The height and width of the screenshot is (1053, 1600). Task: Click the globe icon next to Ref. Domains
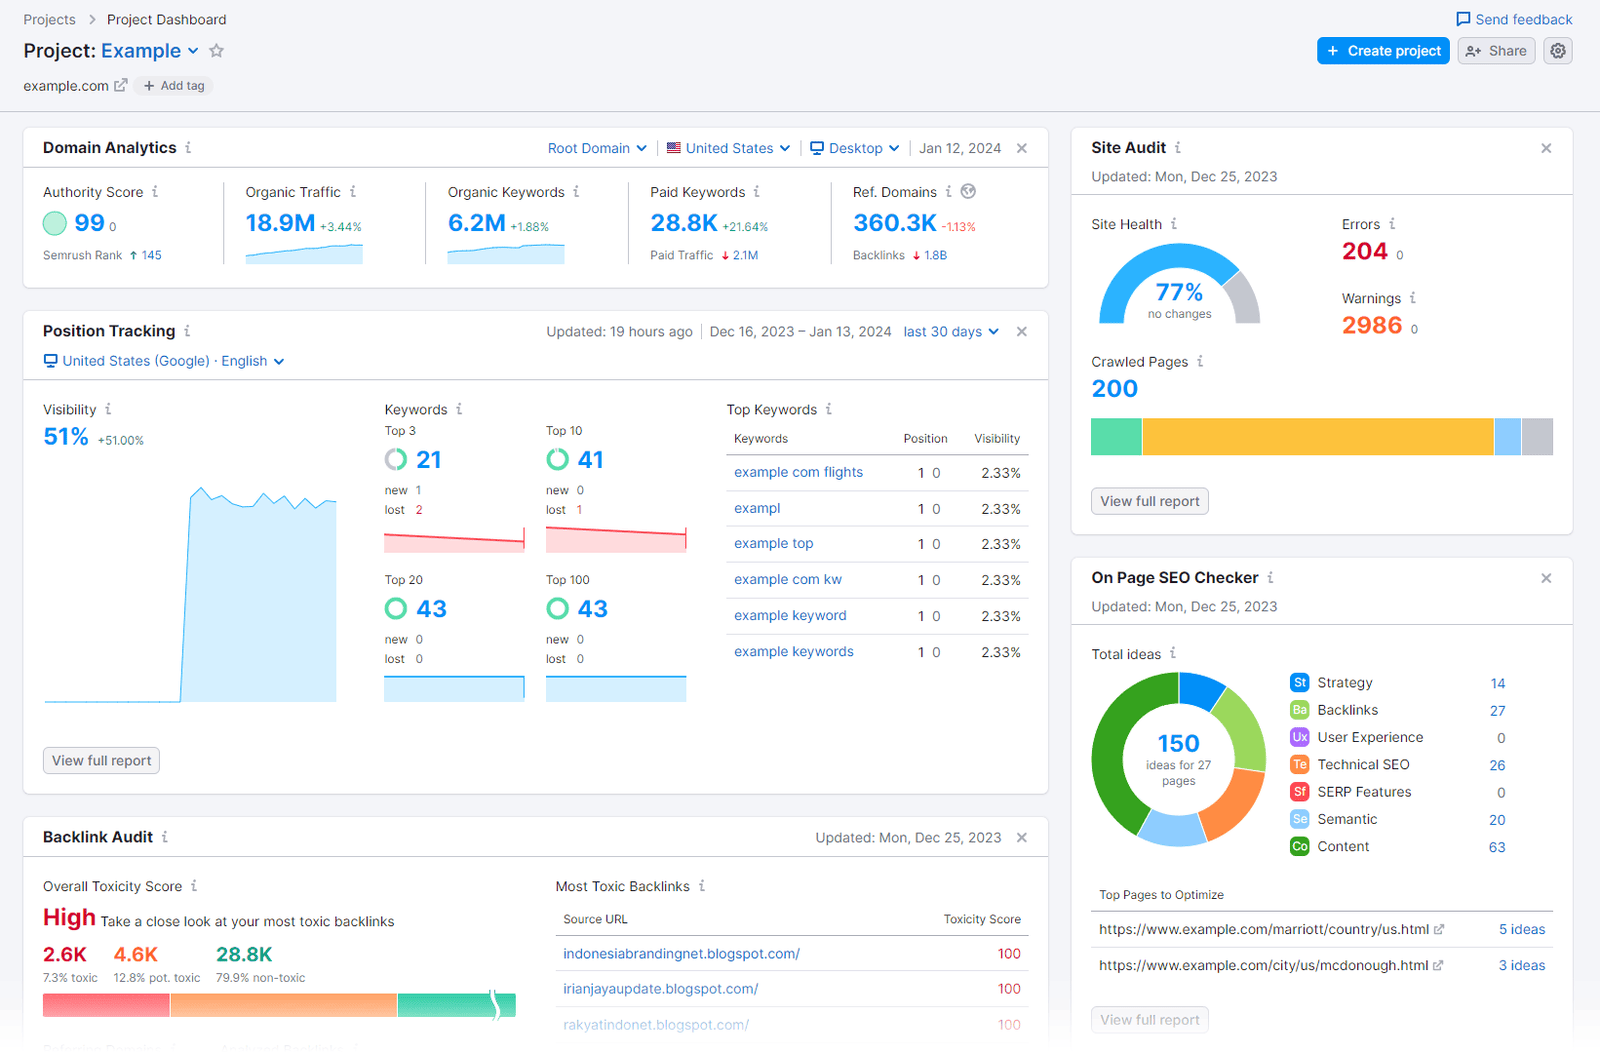coord(966,191)
